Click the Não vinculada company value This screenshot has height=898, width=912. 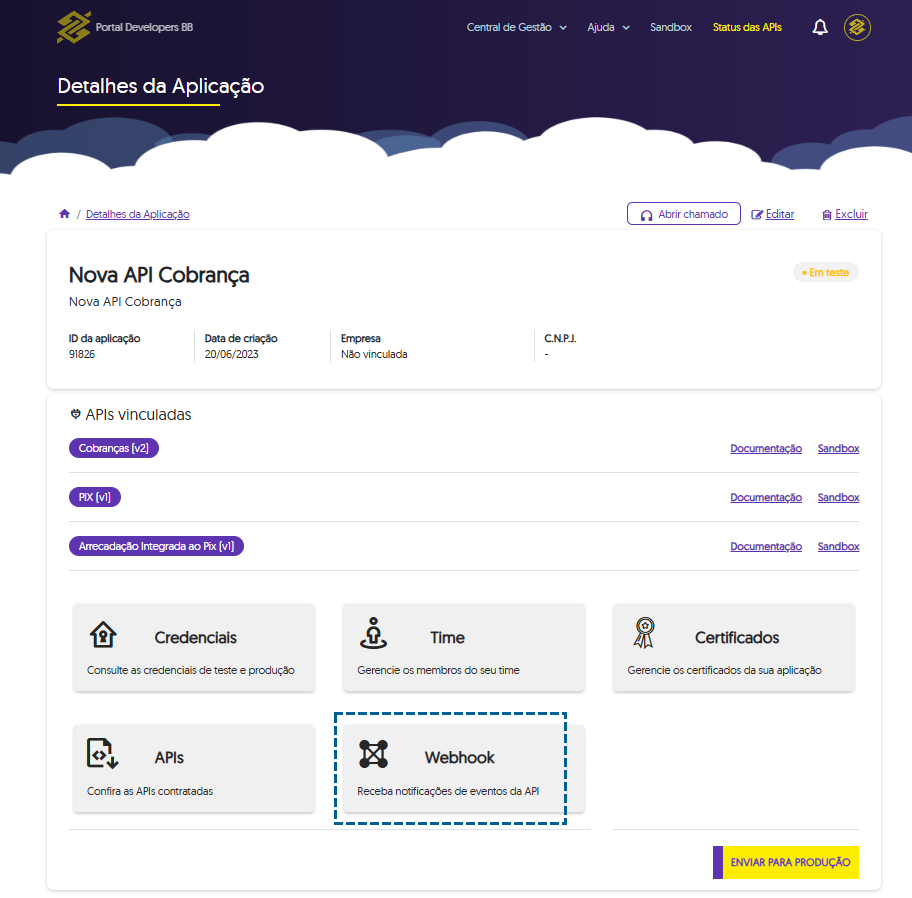click(x=374, y=354)
